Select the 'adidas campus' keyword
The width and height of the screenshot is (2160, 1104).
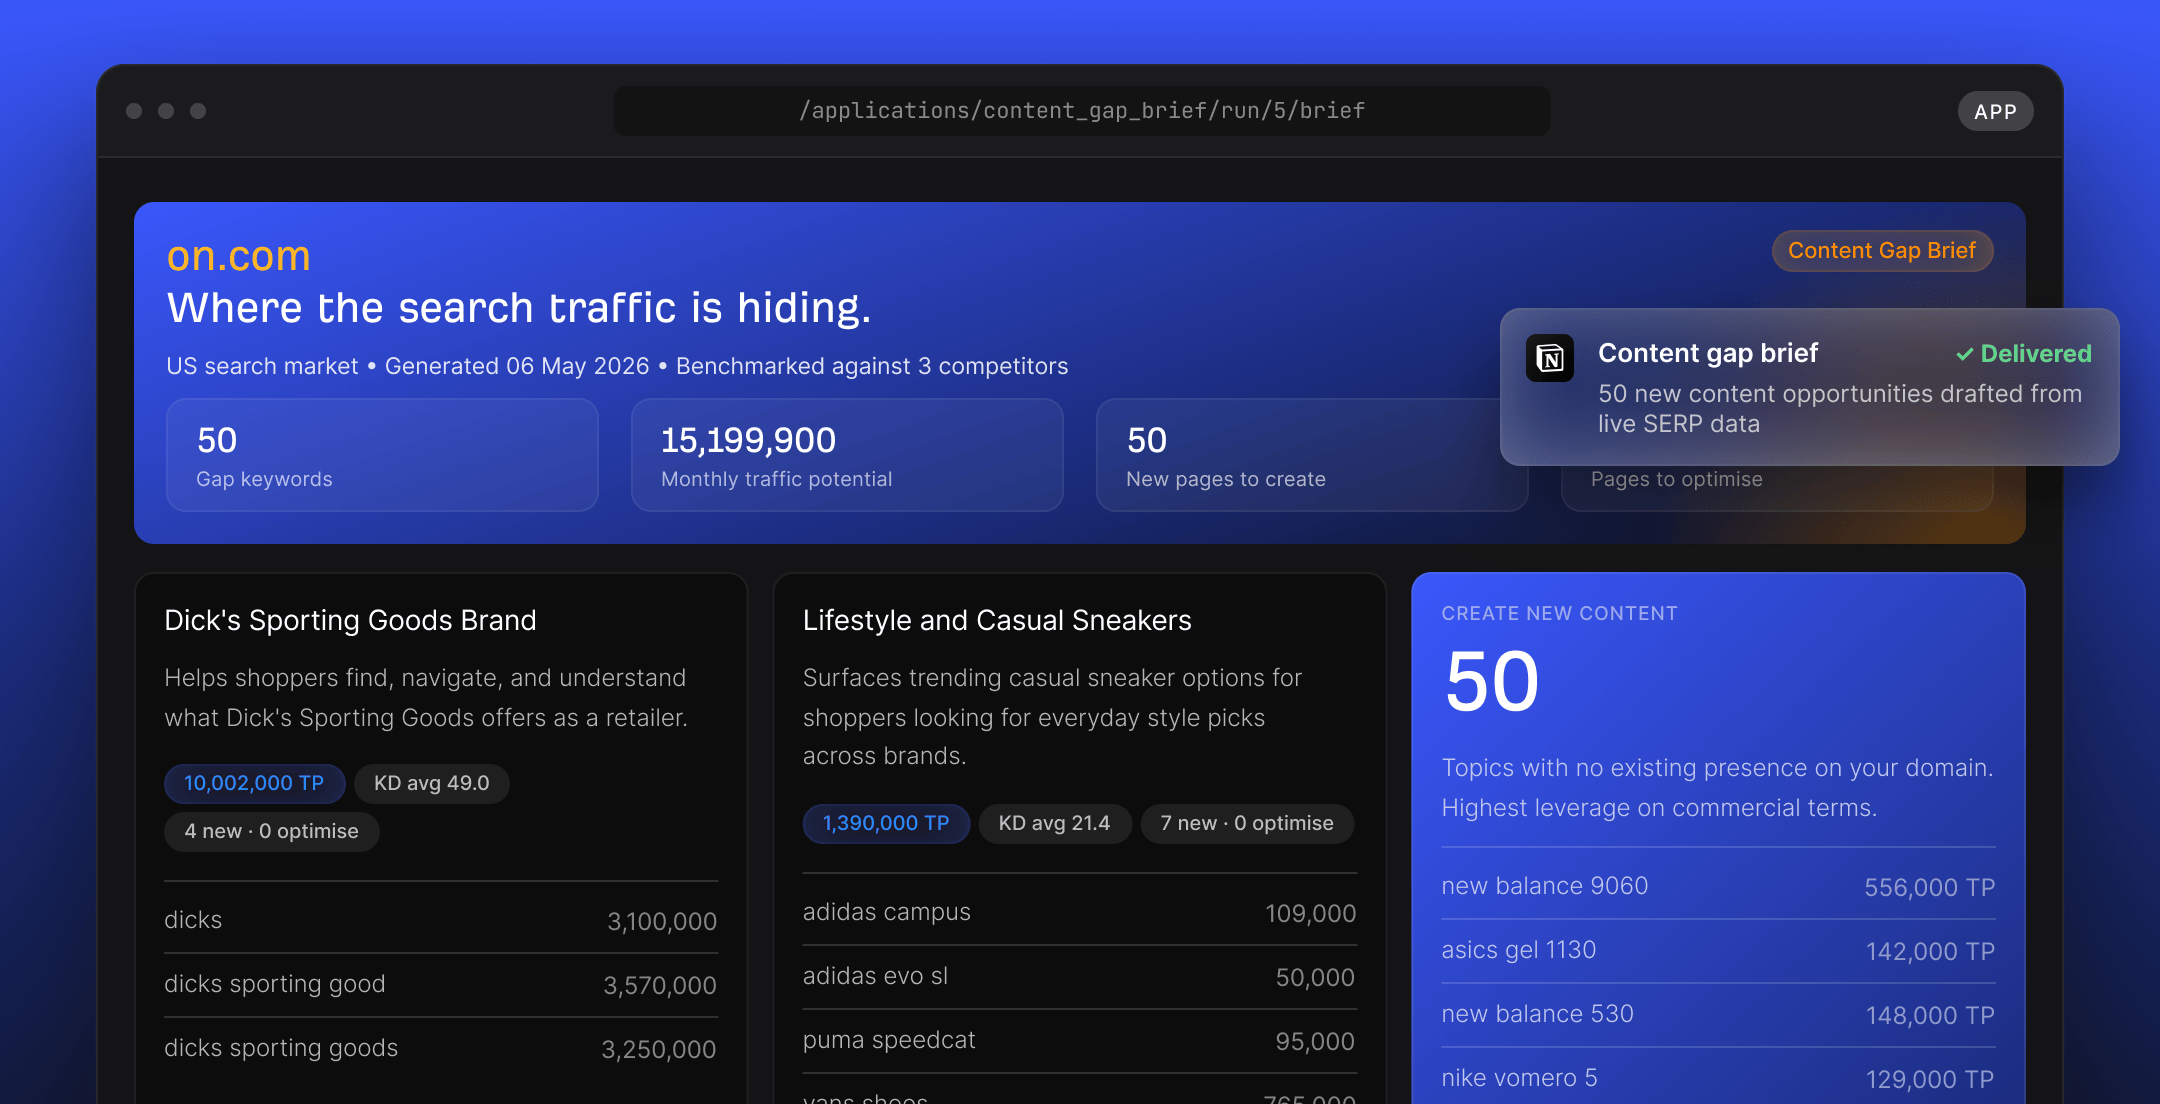pos(887,912)
